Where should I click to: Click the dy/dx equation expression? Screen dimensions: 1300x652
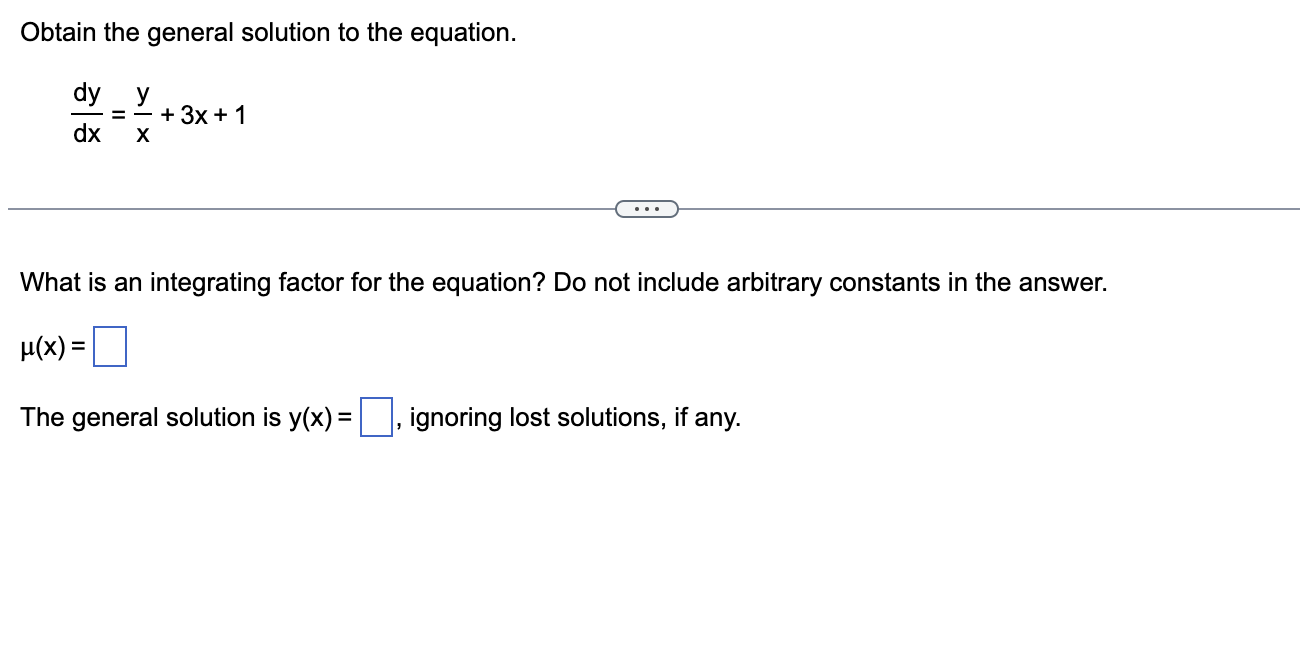coord(87,113)
